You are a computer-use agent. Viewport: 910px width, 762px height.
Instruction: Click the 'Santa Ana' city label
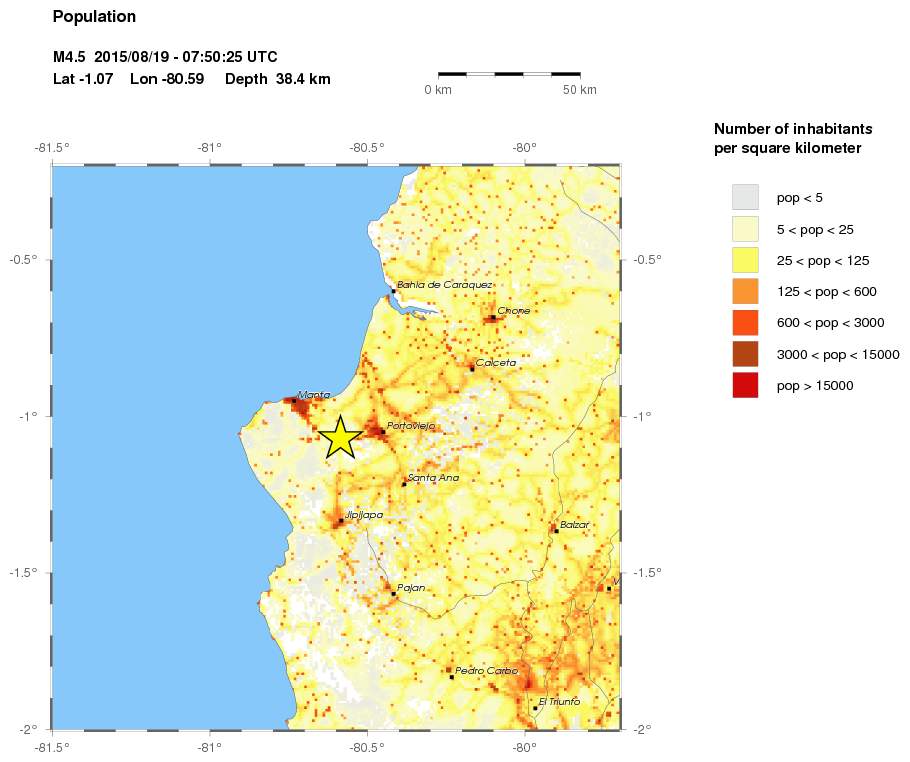[x=433, y=478]
